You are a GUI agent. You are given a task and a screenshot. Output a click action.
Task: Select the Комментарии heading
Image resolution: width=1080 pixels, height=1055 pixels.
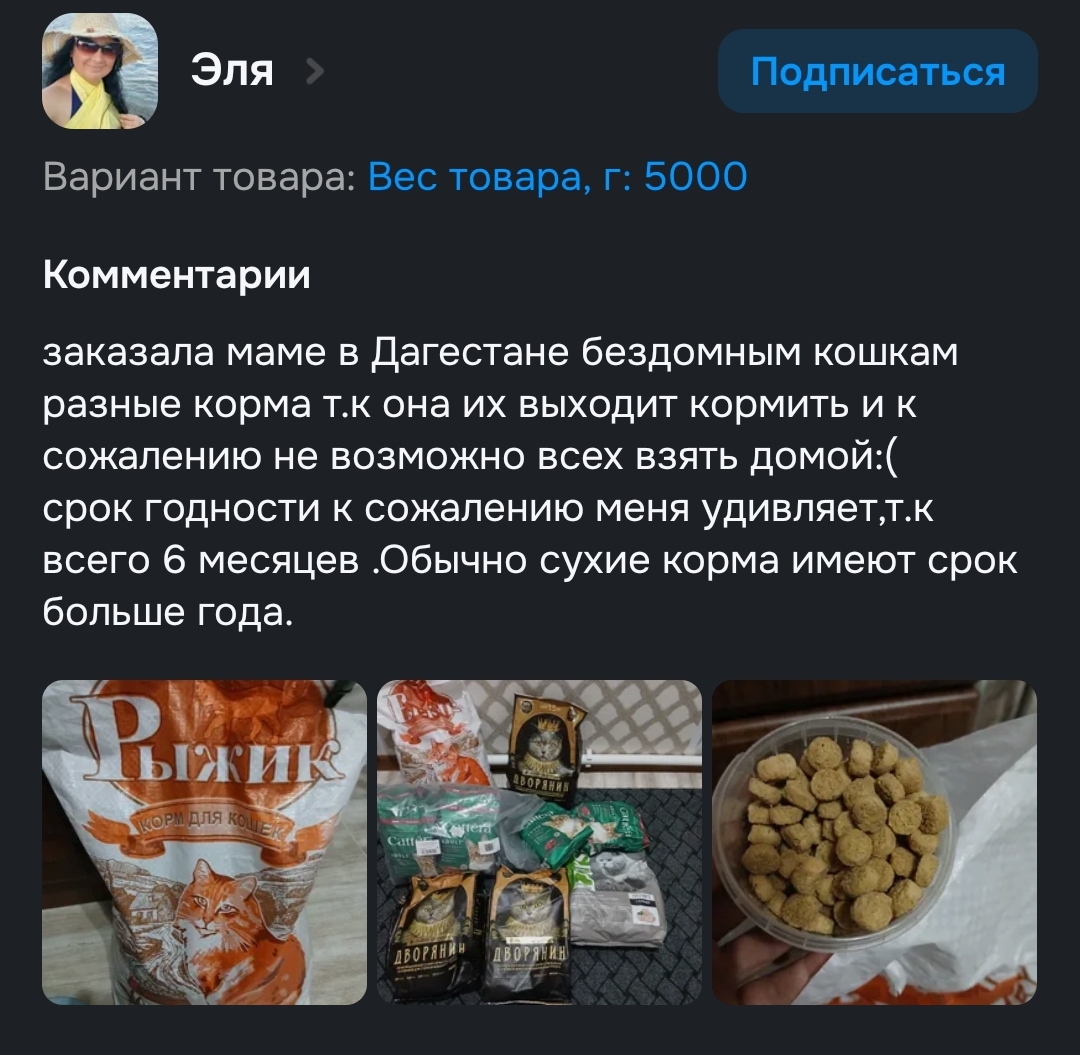[176, 275]
